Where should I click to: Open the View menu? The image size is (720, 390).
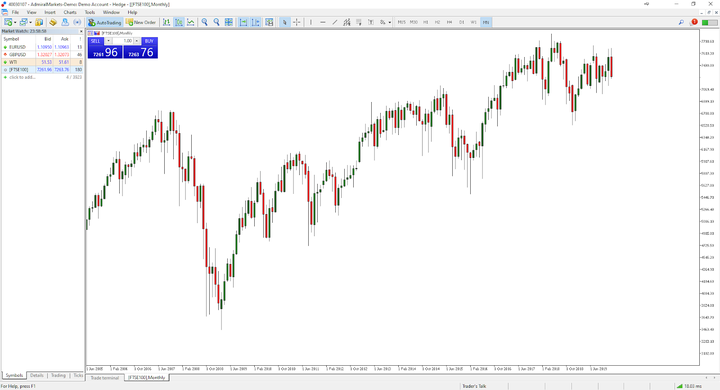tap(32, 12)
